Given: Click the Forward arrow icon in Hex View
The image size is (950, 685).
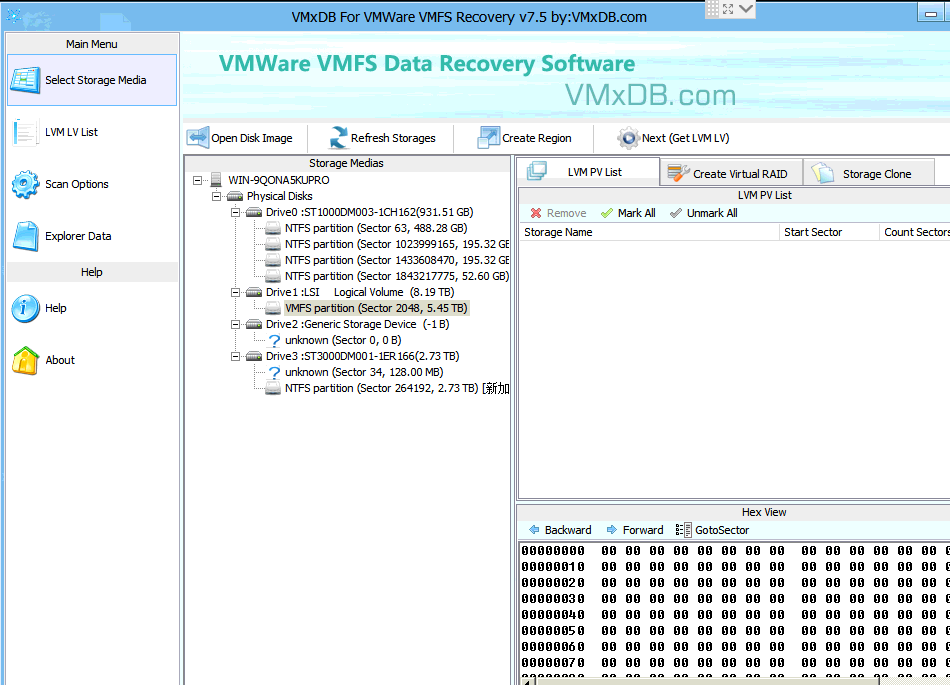Looking at the screenshot, I should point(612,530).
